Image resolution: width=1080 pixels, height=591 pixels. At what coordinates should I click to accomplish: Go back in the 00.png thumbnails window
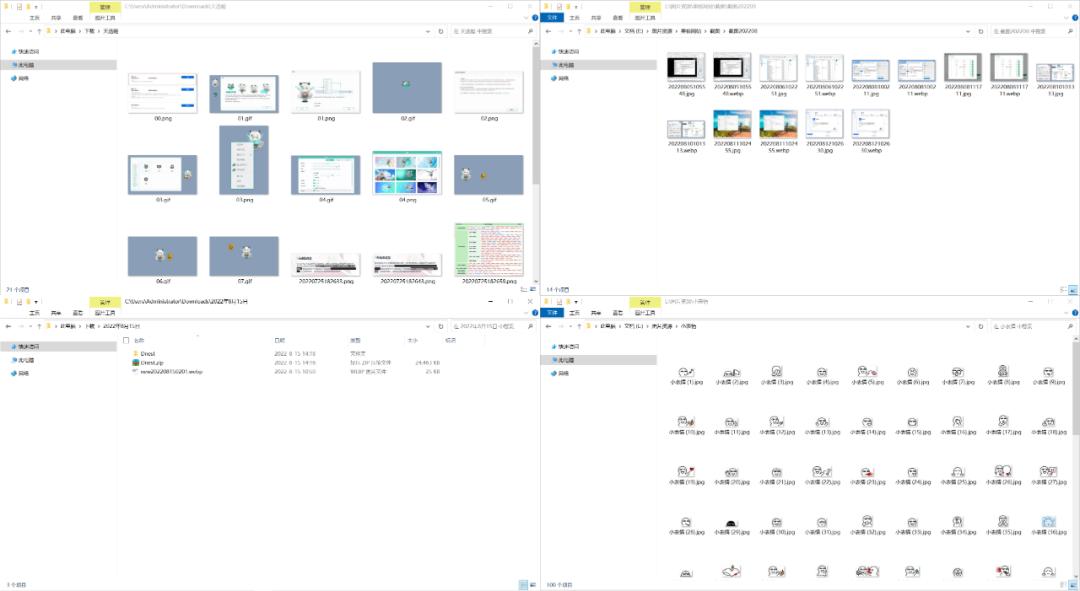click(x=8, y=31)
